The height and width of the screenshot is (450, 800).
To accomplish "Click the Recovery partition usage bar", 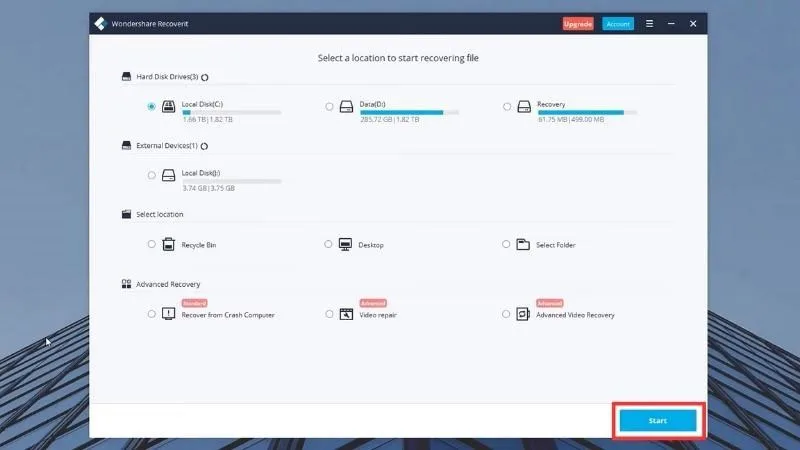I will (587, 112).
